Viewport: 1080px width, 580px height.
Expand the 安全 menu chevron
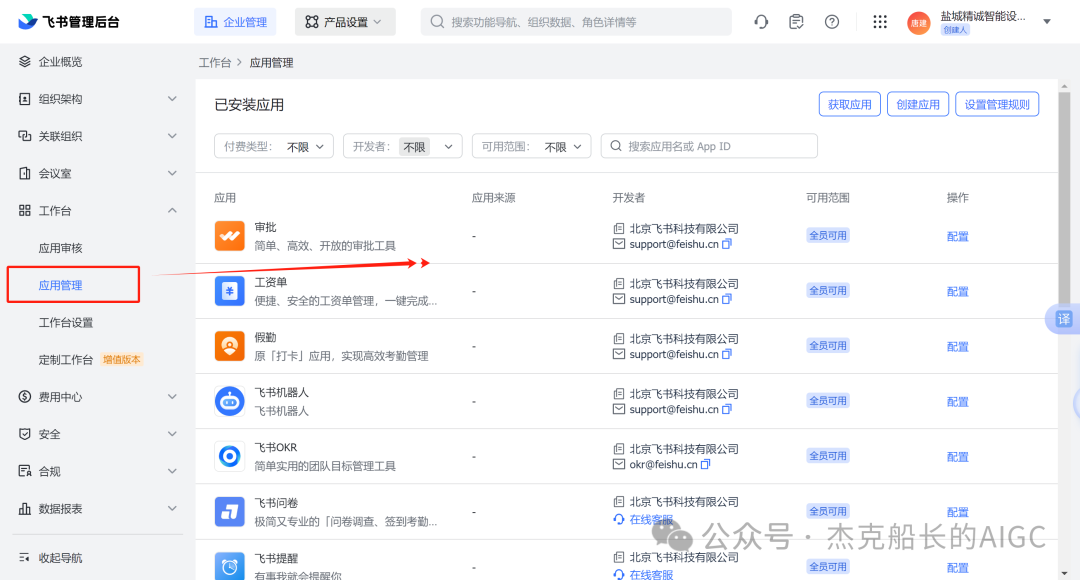click(172, 434)
